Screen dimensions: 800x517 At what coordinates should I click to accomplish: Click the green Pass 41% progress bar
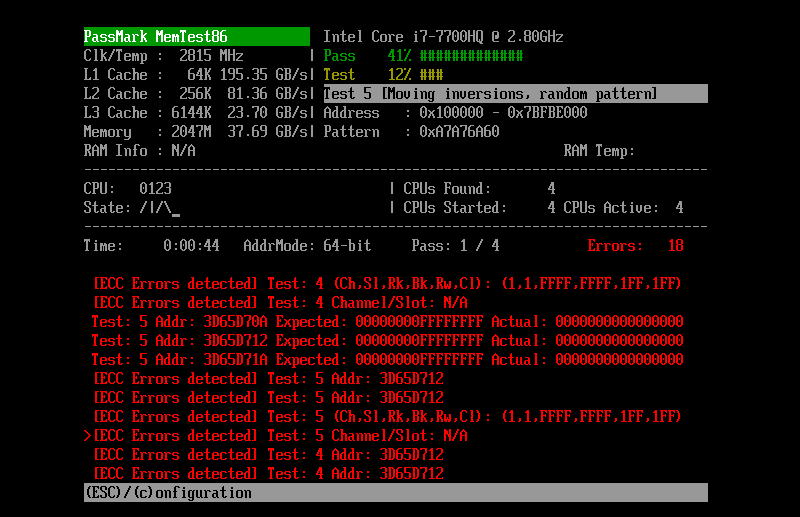pyautogui.click(x=472, y=56)
